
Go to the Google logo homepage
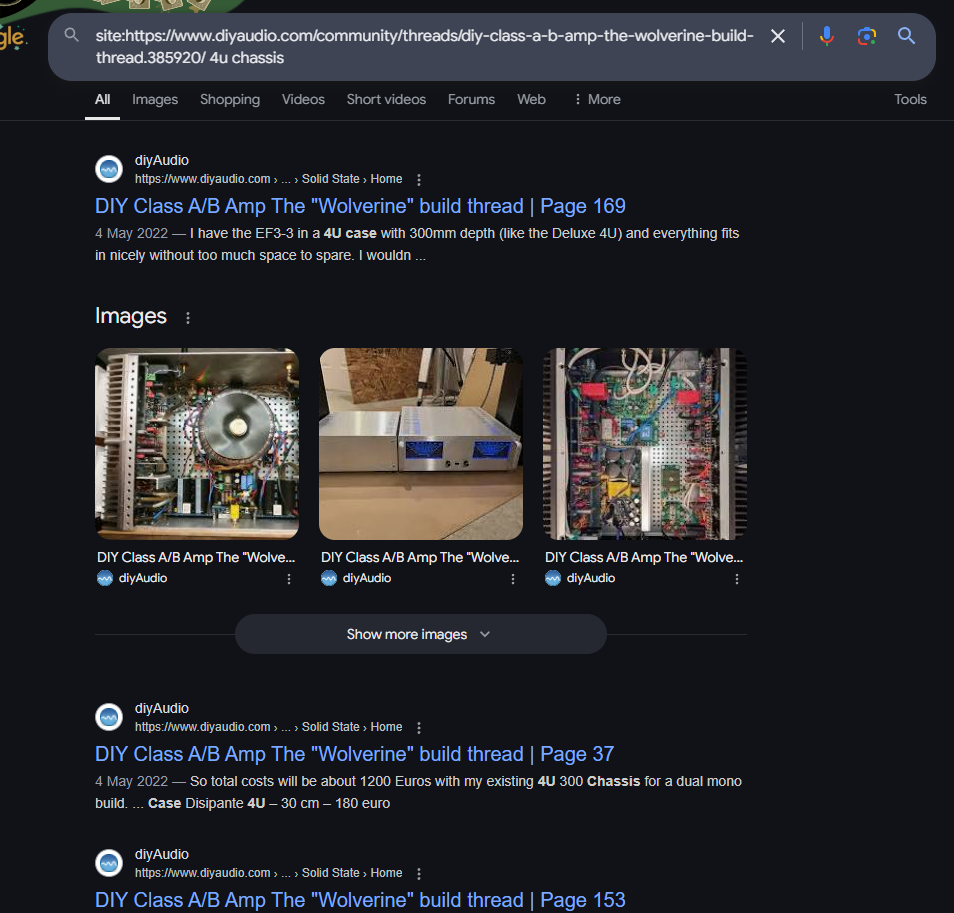(12, 36)
